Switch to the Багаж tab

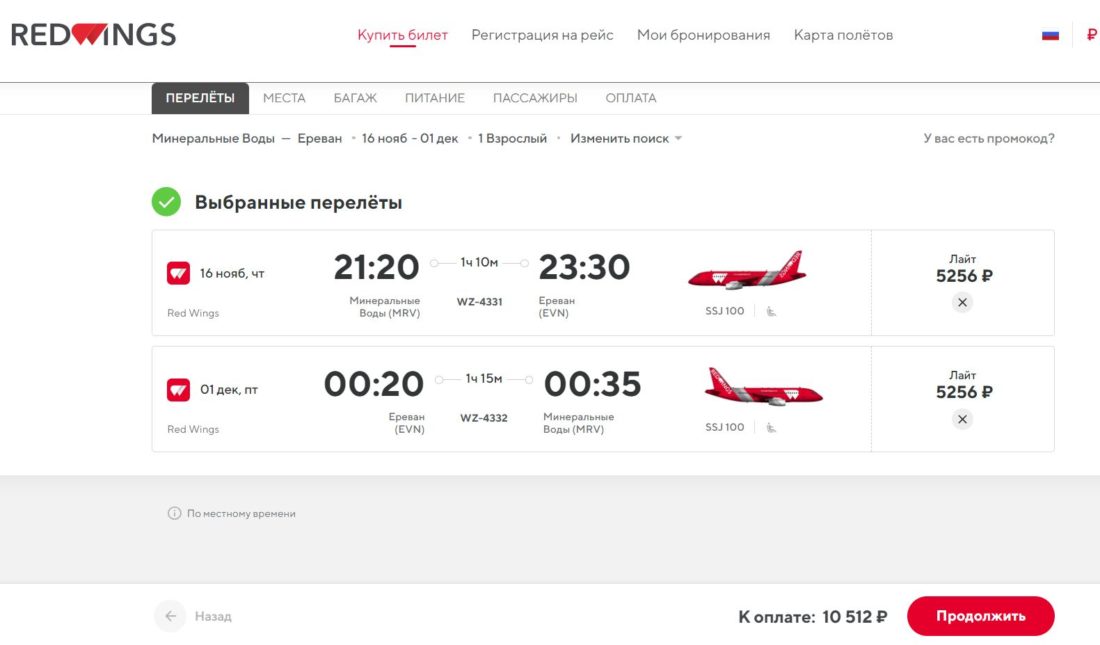[355, 98]
